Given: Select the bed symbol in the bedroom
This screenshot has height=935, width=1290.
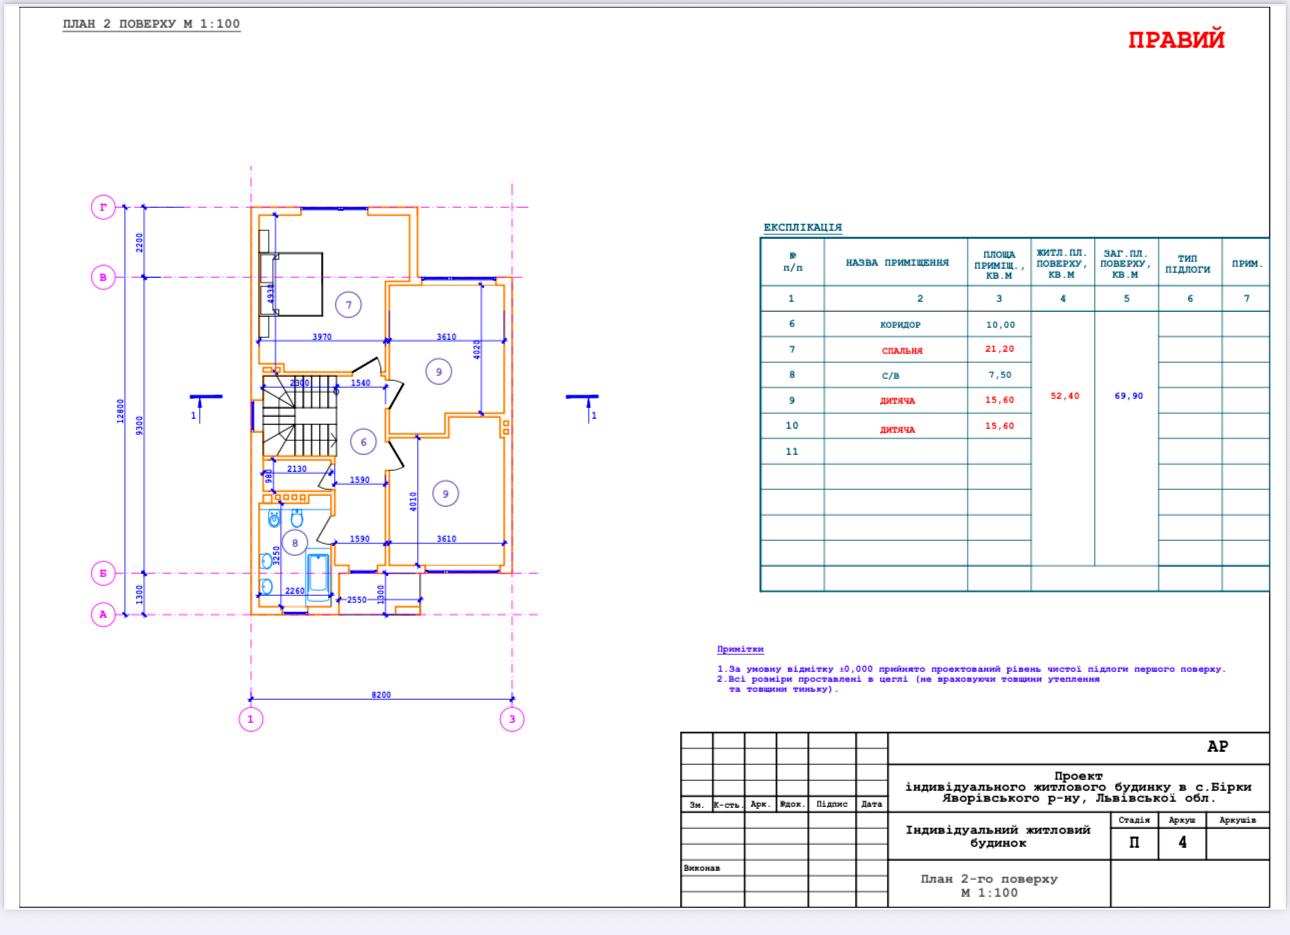Looking at the screenshot, I should [x=292, y=283].
